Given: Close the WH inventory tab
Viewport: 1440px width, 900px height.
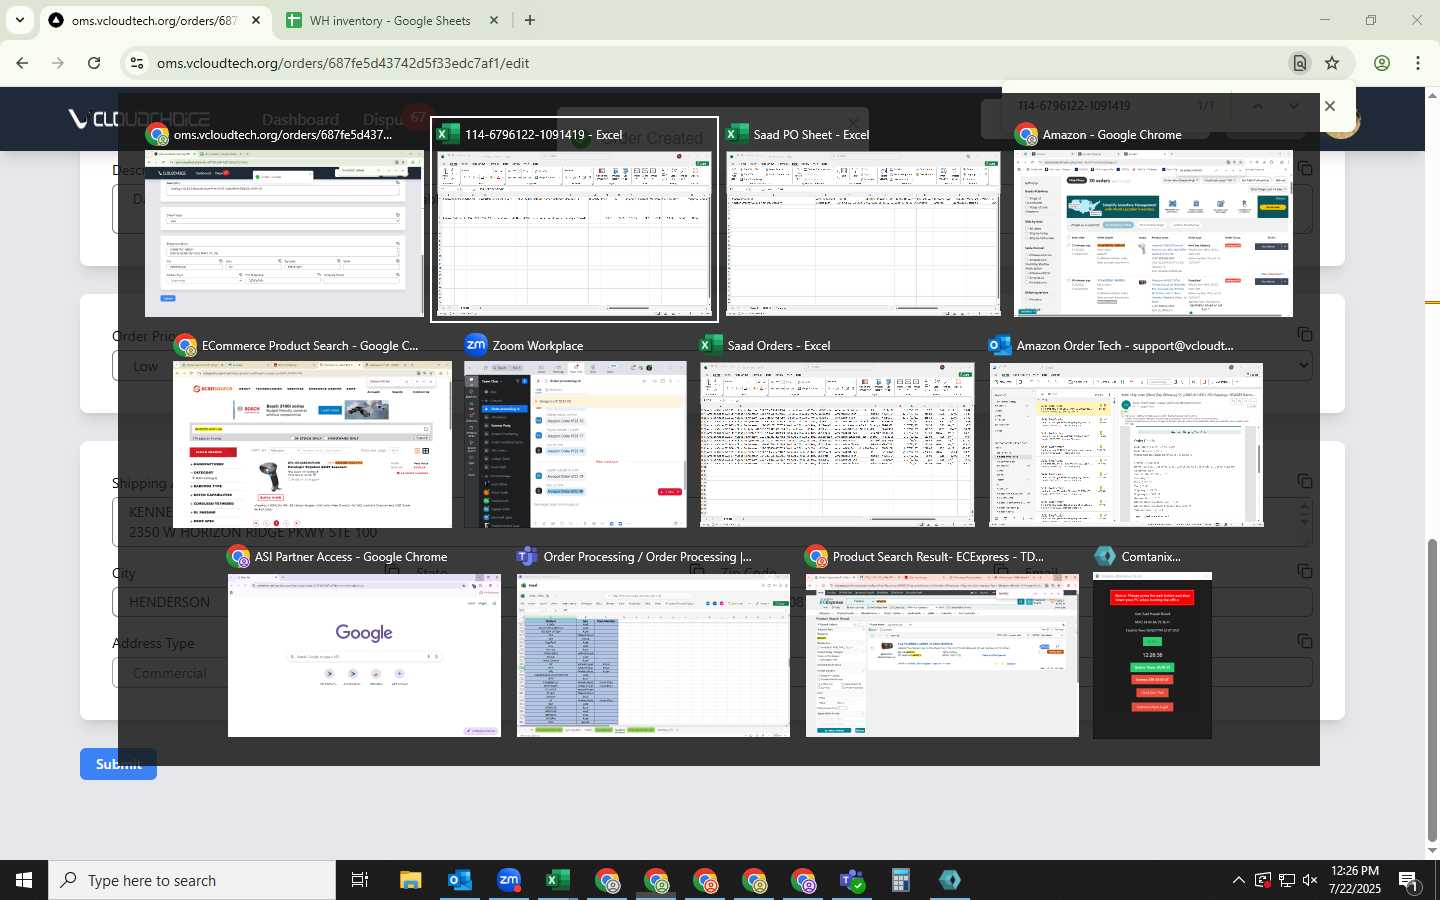Looking at the screenshot, I should [494, 20].
